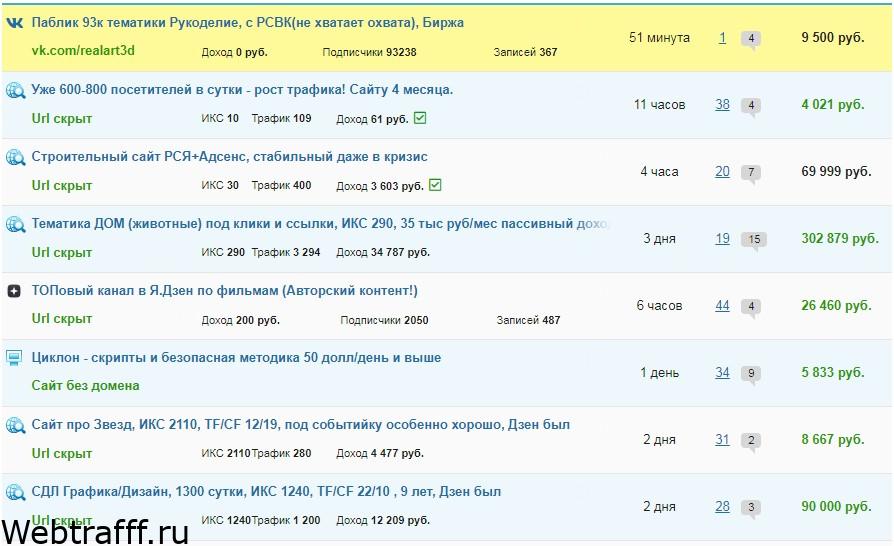894x546 pixels.
Task: Click comment bubble showing 7 comments
Action: click(x=751, y=173)
